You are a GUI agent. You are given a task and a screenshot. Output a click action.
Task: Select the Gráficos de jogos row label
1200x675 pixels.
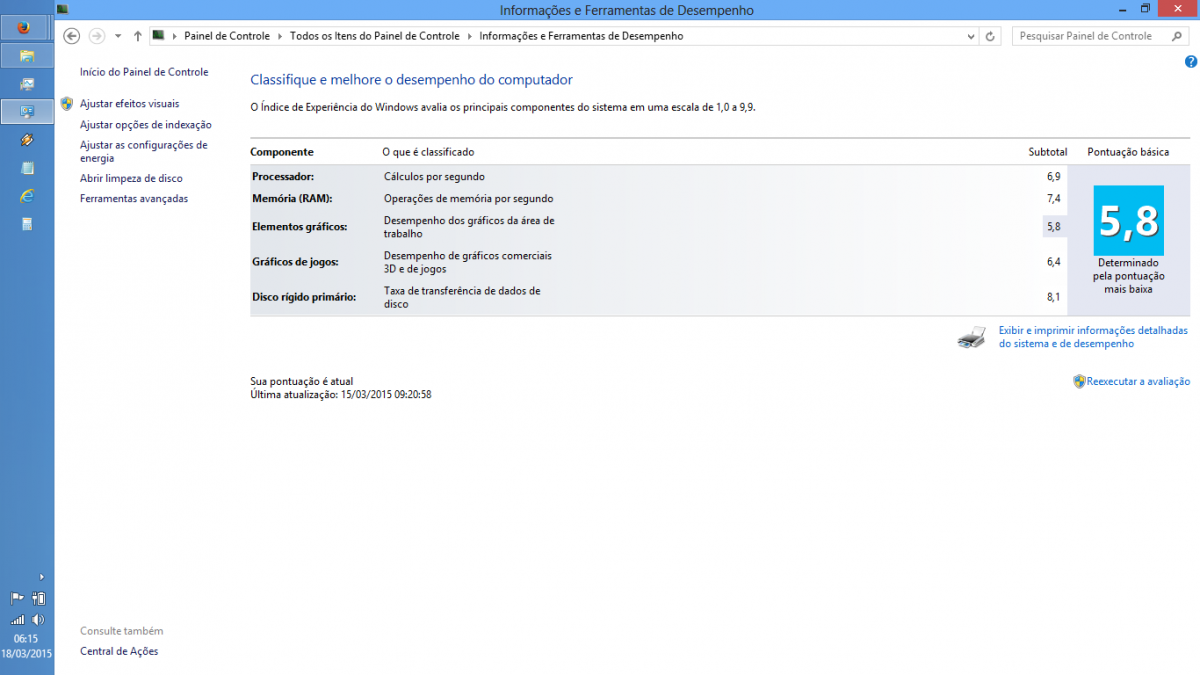tap(295, 262)
